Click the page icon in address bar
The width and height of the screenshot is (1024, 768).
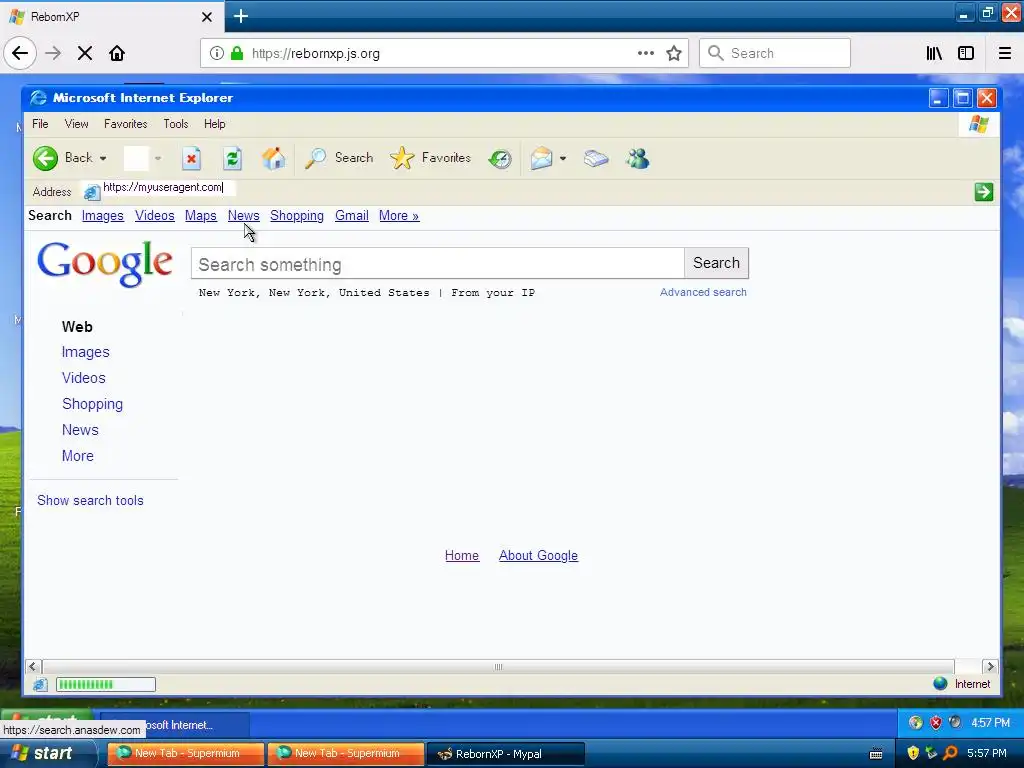click(x=92, y=192)
